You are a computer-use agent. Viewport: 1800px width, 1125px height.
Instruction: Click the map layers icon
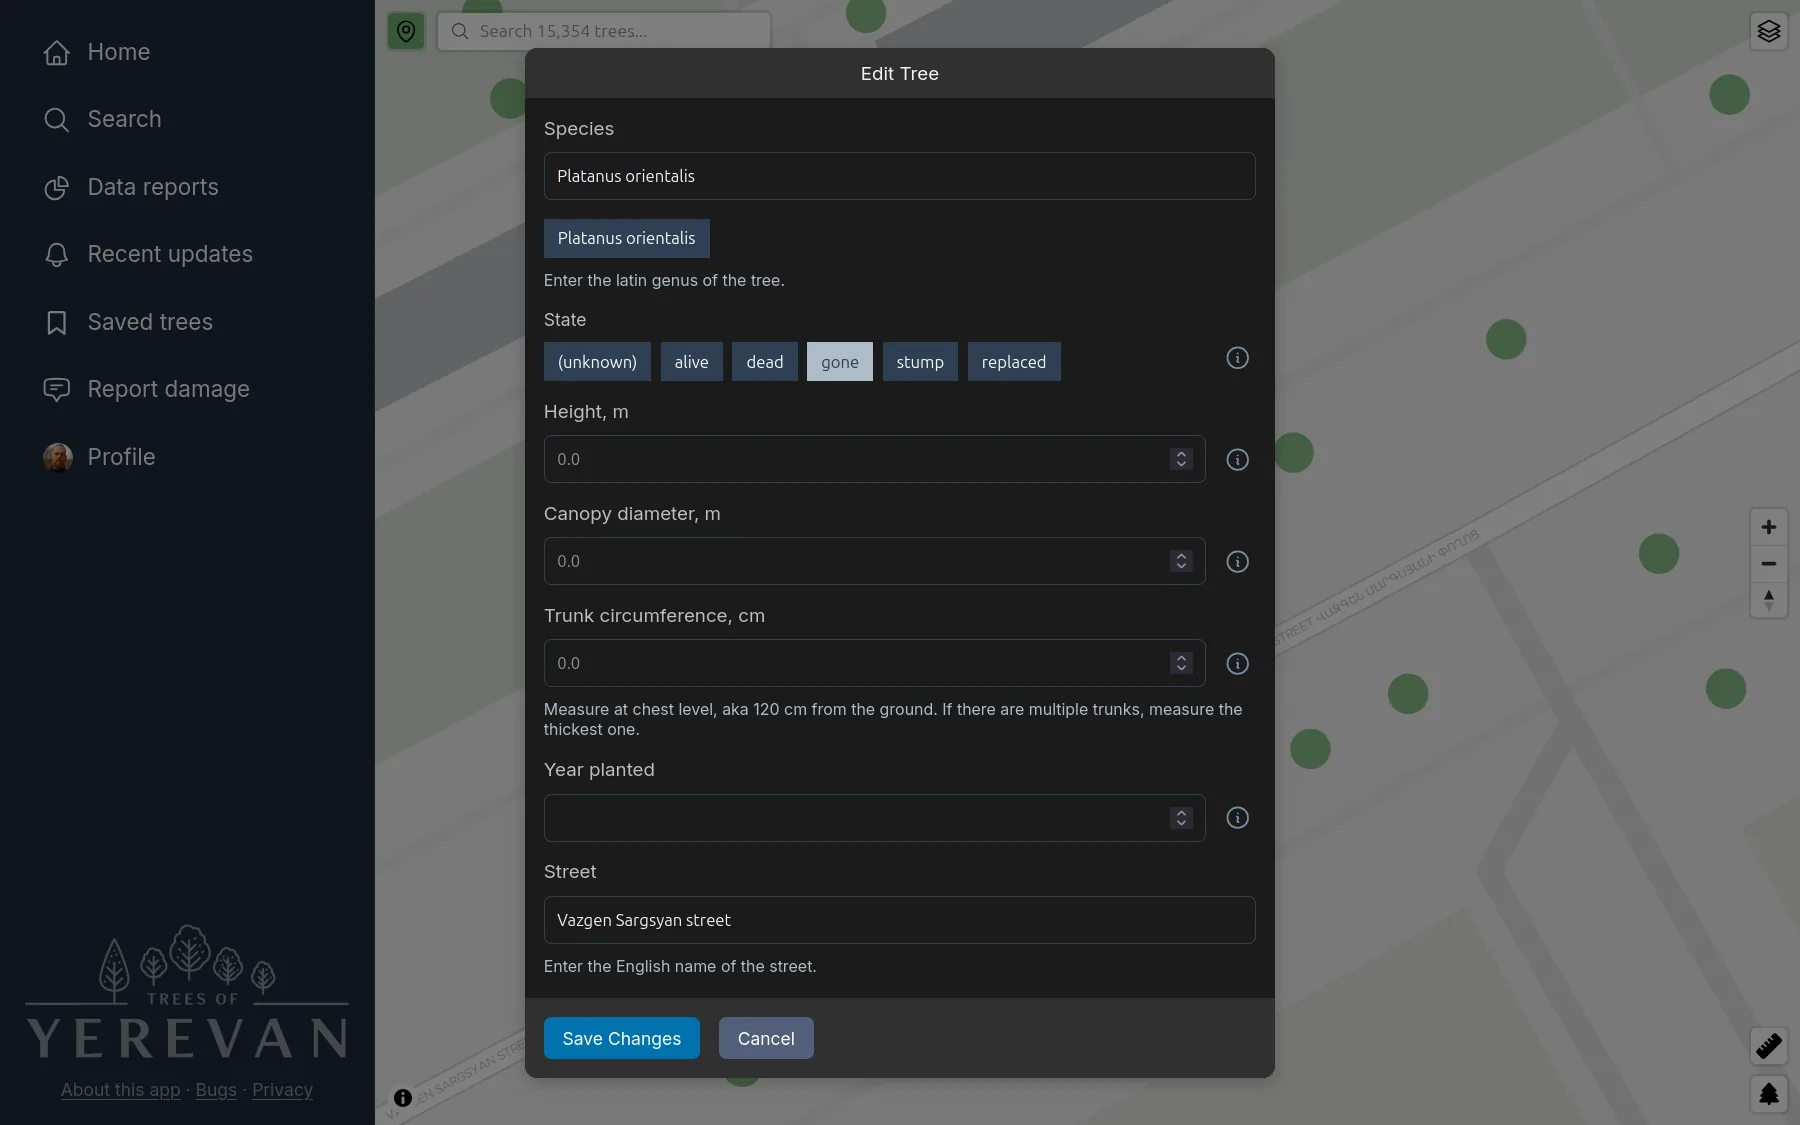[x=1768, y=31]
